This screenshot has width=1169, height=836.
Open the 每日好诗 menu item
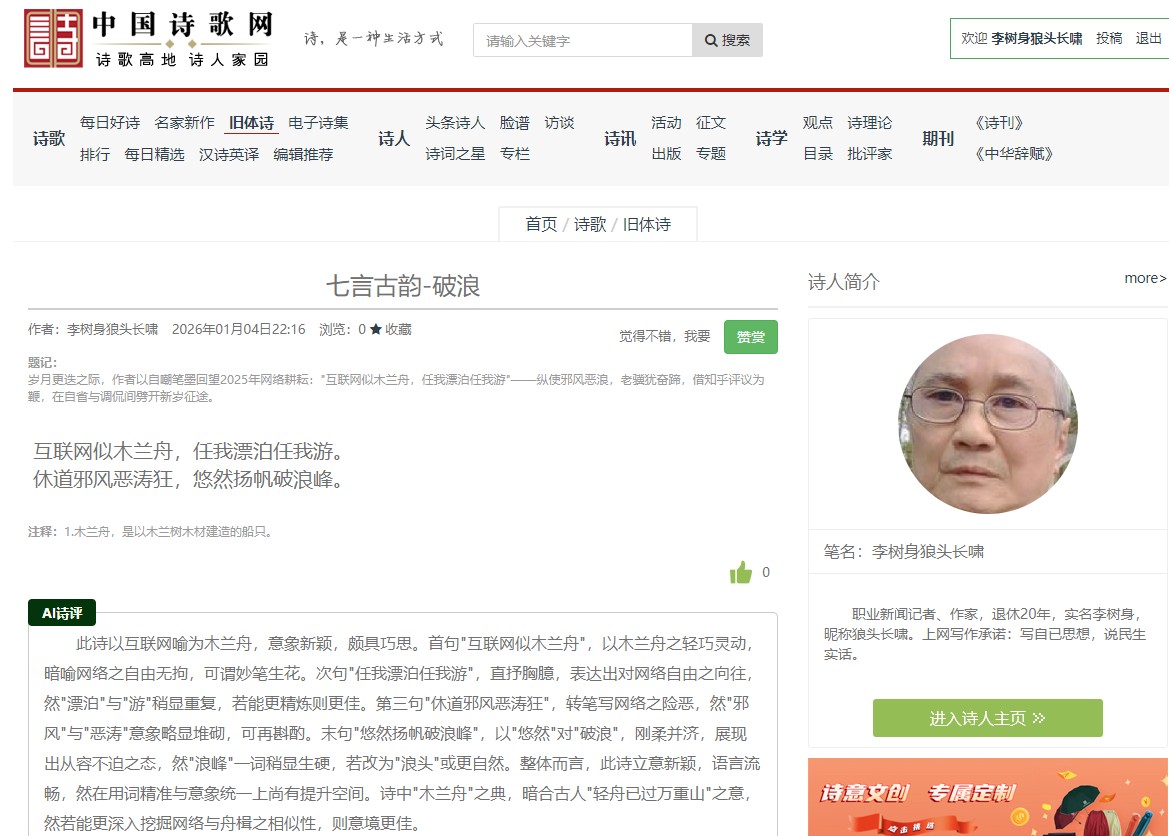pyautogui.click(x=110, y=123)
